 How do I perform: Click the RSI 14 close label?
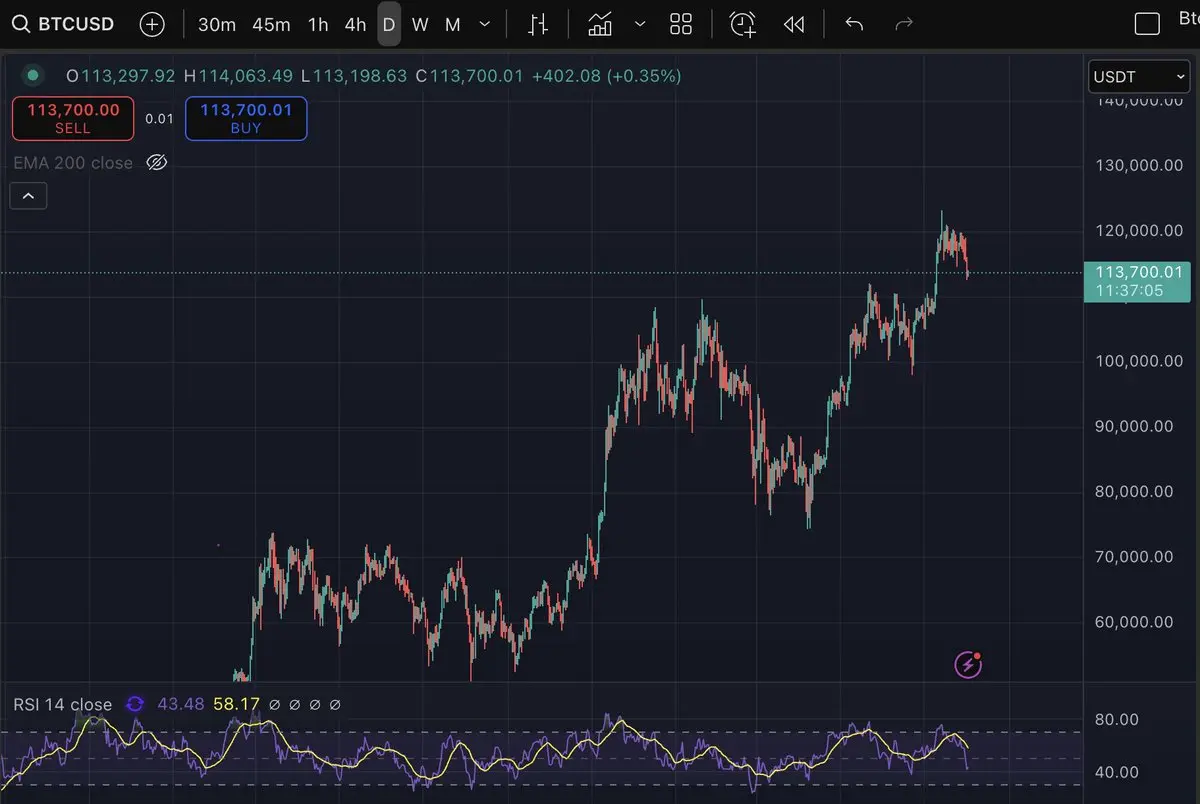[x=63, y=705]
